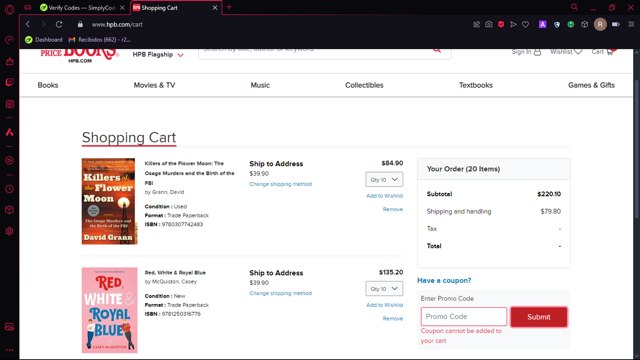Click Half Price Books HPB.com logo
The width and height of the screenshot is (640, 360).
pyautogui.click(x=80, y=56)
